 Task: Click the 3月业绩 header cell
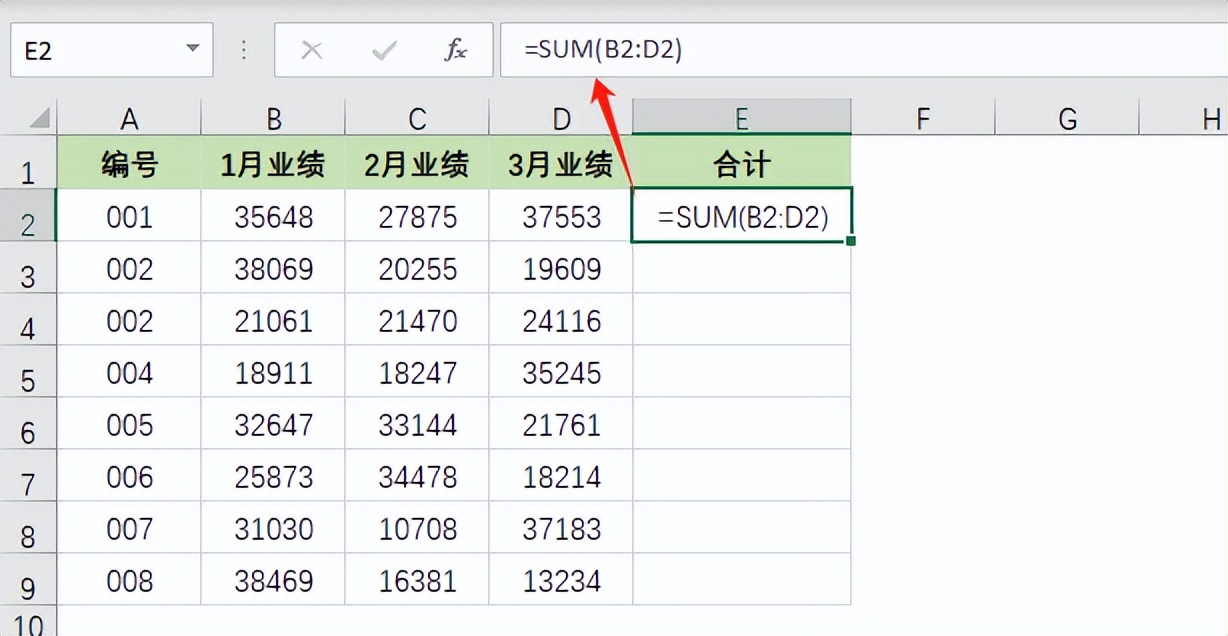pyautogui.click(x=561, y=164)
